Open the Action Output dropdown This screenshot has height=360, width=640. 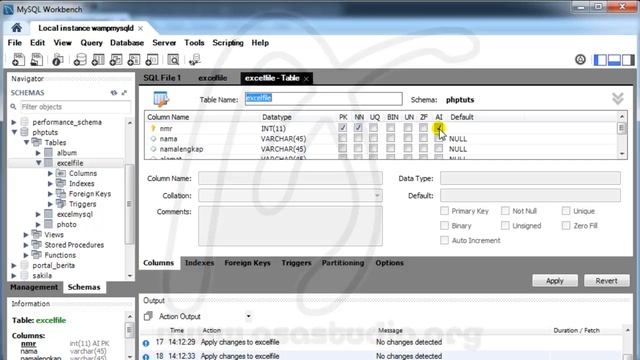pos(248,316)
